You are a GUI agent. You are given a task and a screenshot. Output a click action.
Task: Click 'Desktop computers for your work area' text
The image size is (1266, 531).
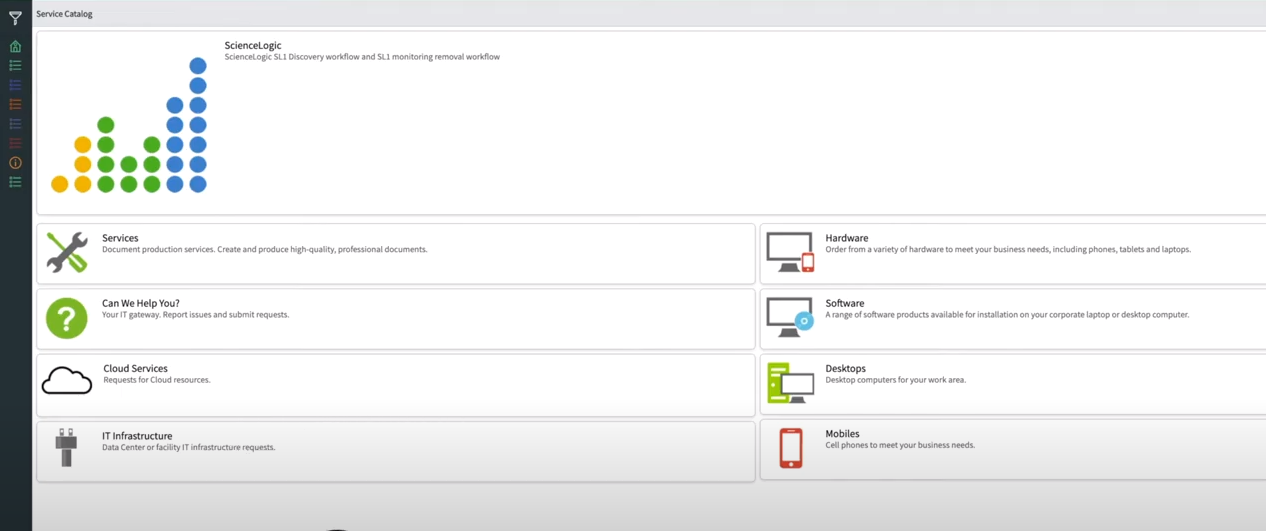click(x=895, y=380)
